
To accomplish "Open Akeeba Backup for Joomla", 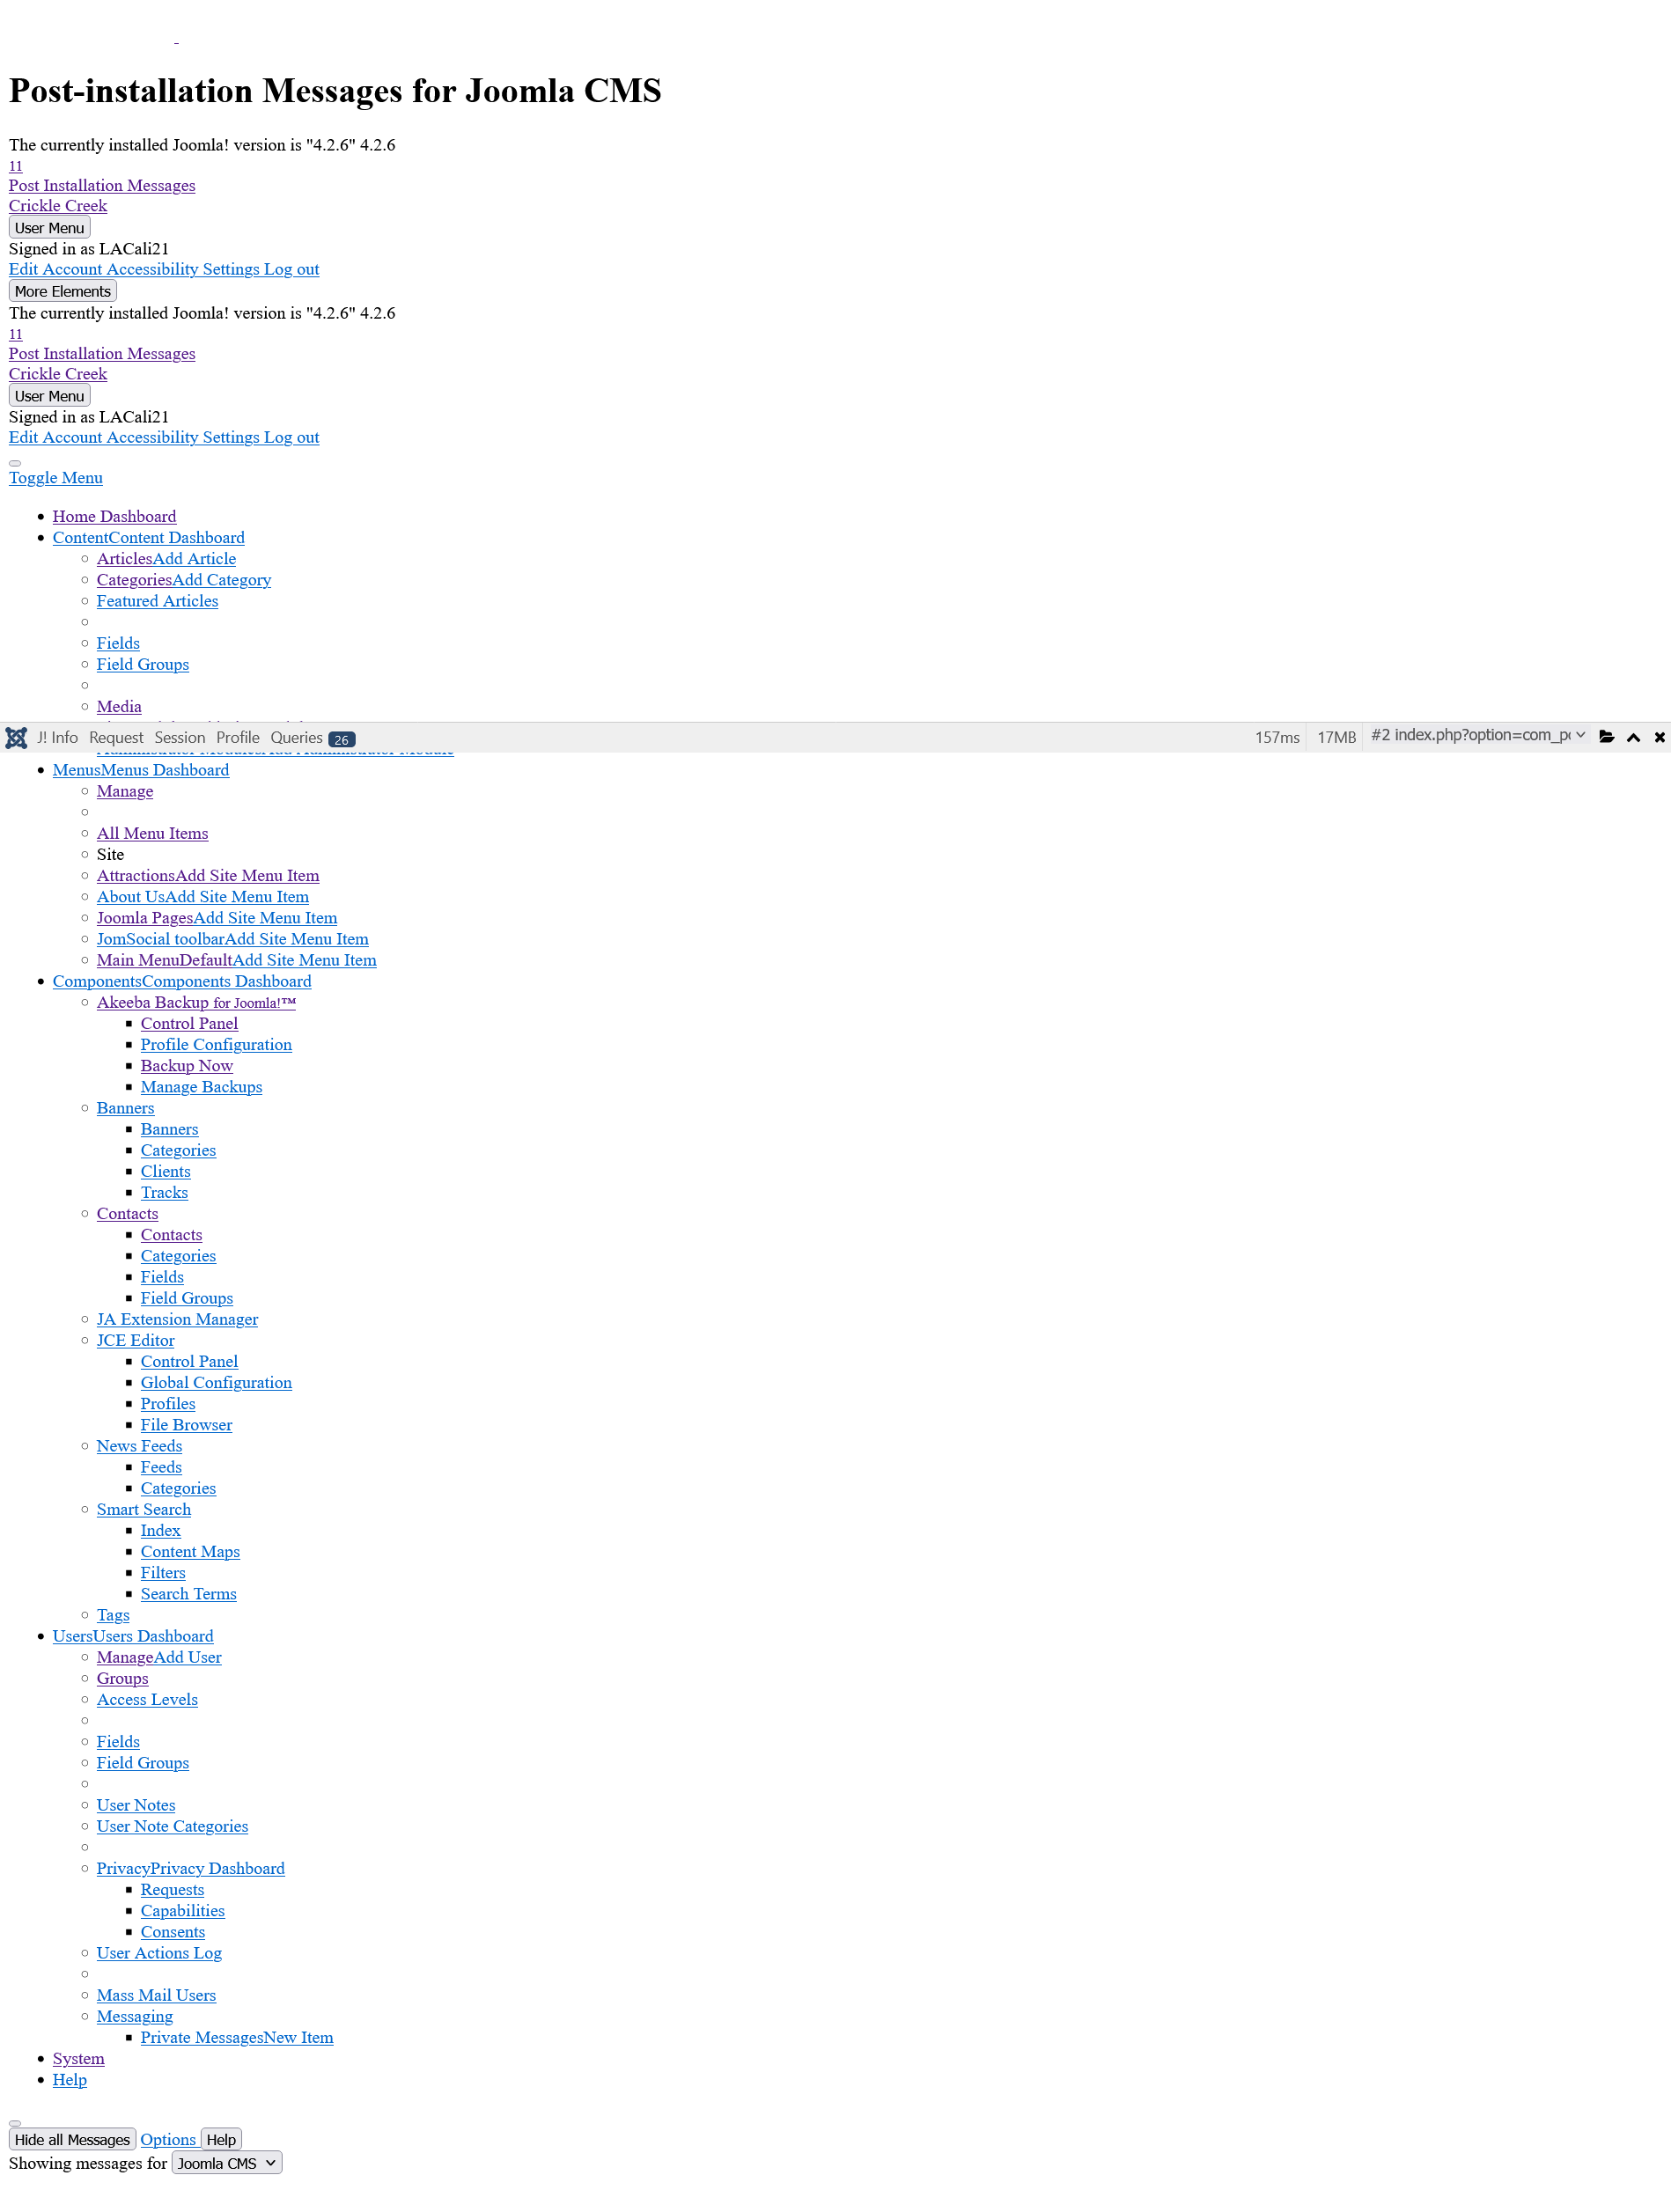I will point(196,1003).
